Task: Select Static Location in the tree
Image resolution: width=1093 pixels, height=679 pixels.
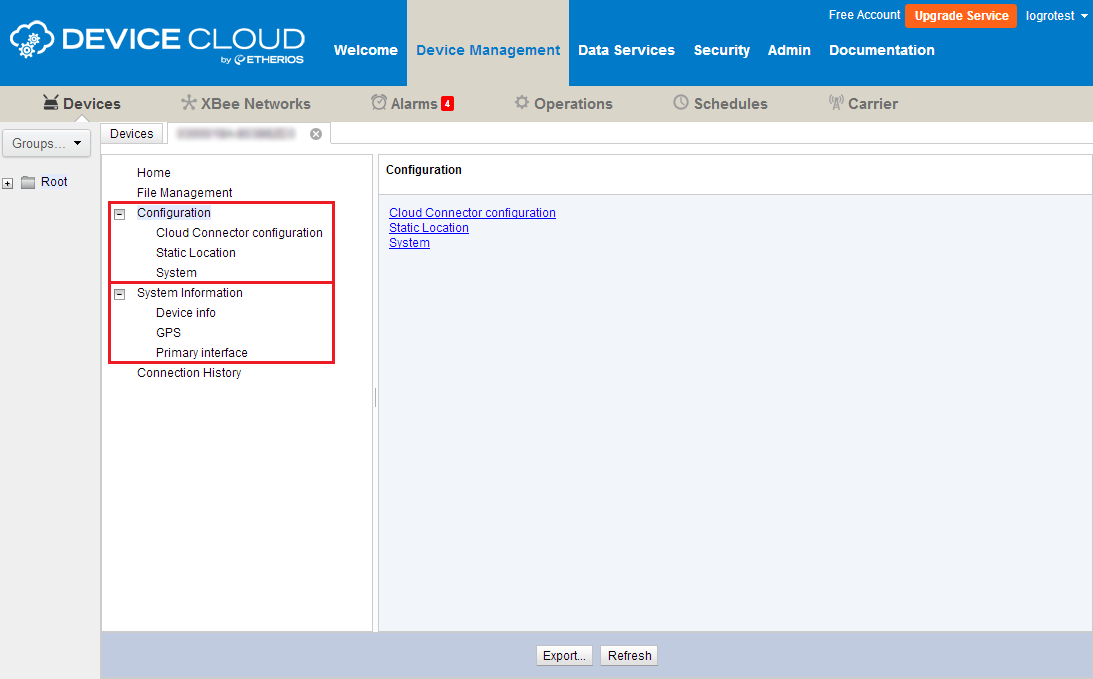Action: [x=195, y=252]
